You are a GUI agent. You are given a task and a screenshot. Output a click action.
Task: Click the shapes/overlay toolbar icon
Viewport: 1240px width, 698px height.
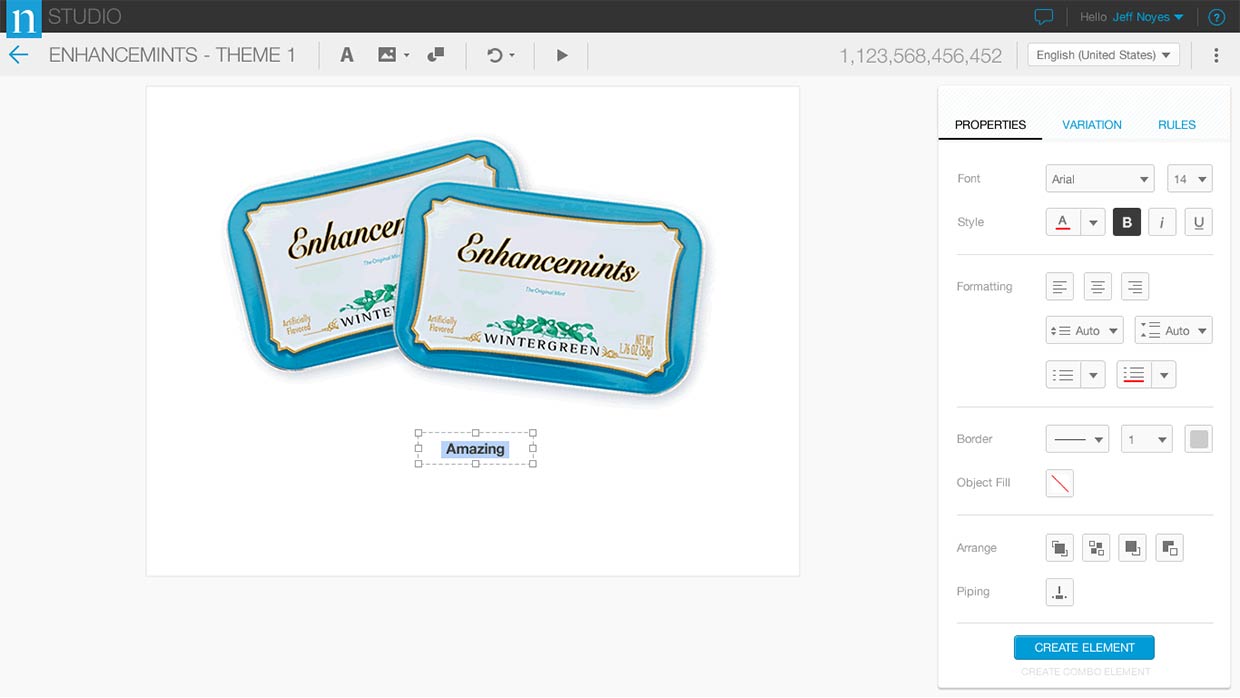point(435,55)
